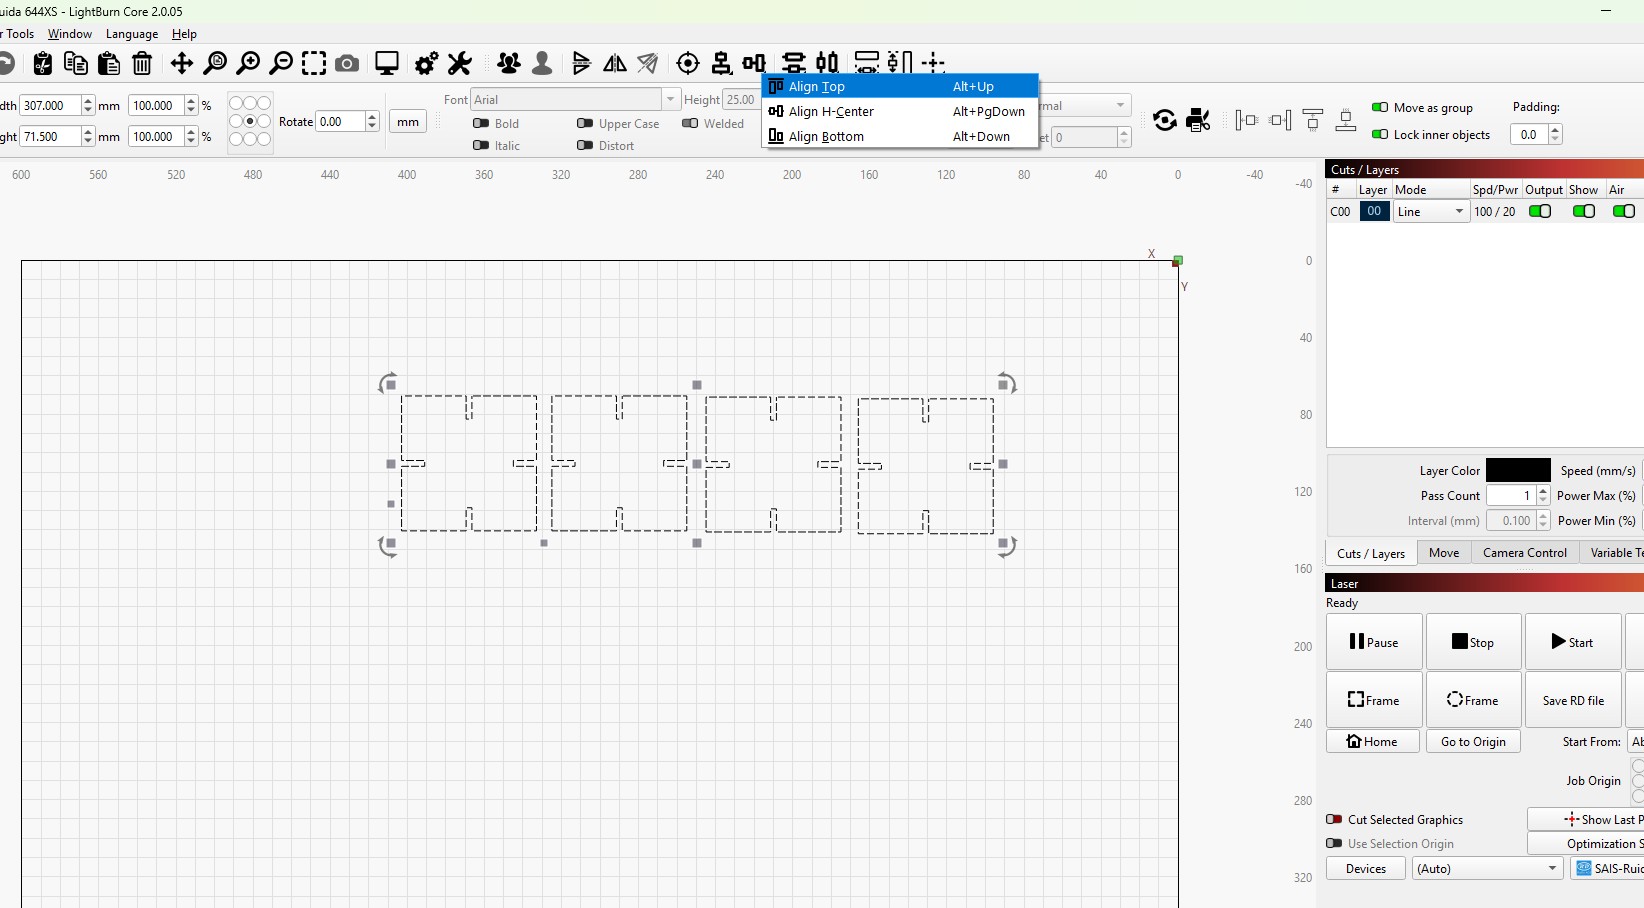The image size is (1644, 908).
Task: Open the Print and Cut icon
Action: (1198, 121)
